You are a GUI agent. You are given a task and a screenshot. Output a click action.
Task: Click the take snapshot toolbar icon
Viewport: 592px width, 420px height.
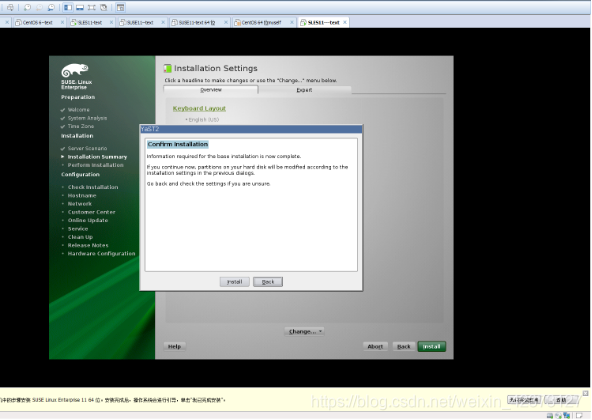pos(27,7)
